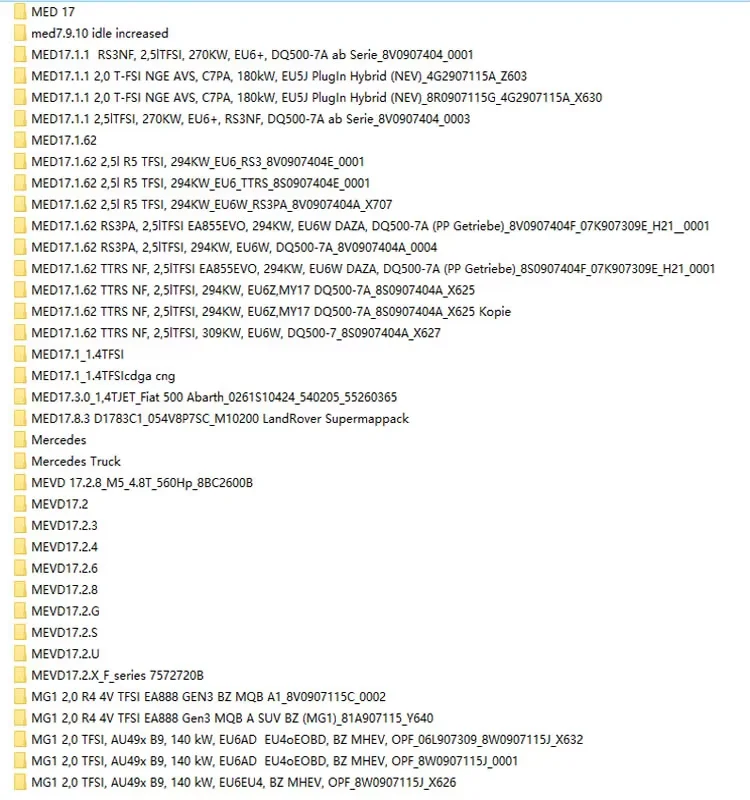The image size is (750, 800).
Task: Select MED17.1.1 PlugIn Hybrid 4G2907115A_Z603 folder
Action: 279,76
